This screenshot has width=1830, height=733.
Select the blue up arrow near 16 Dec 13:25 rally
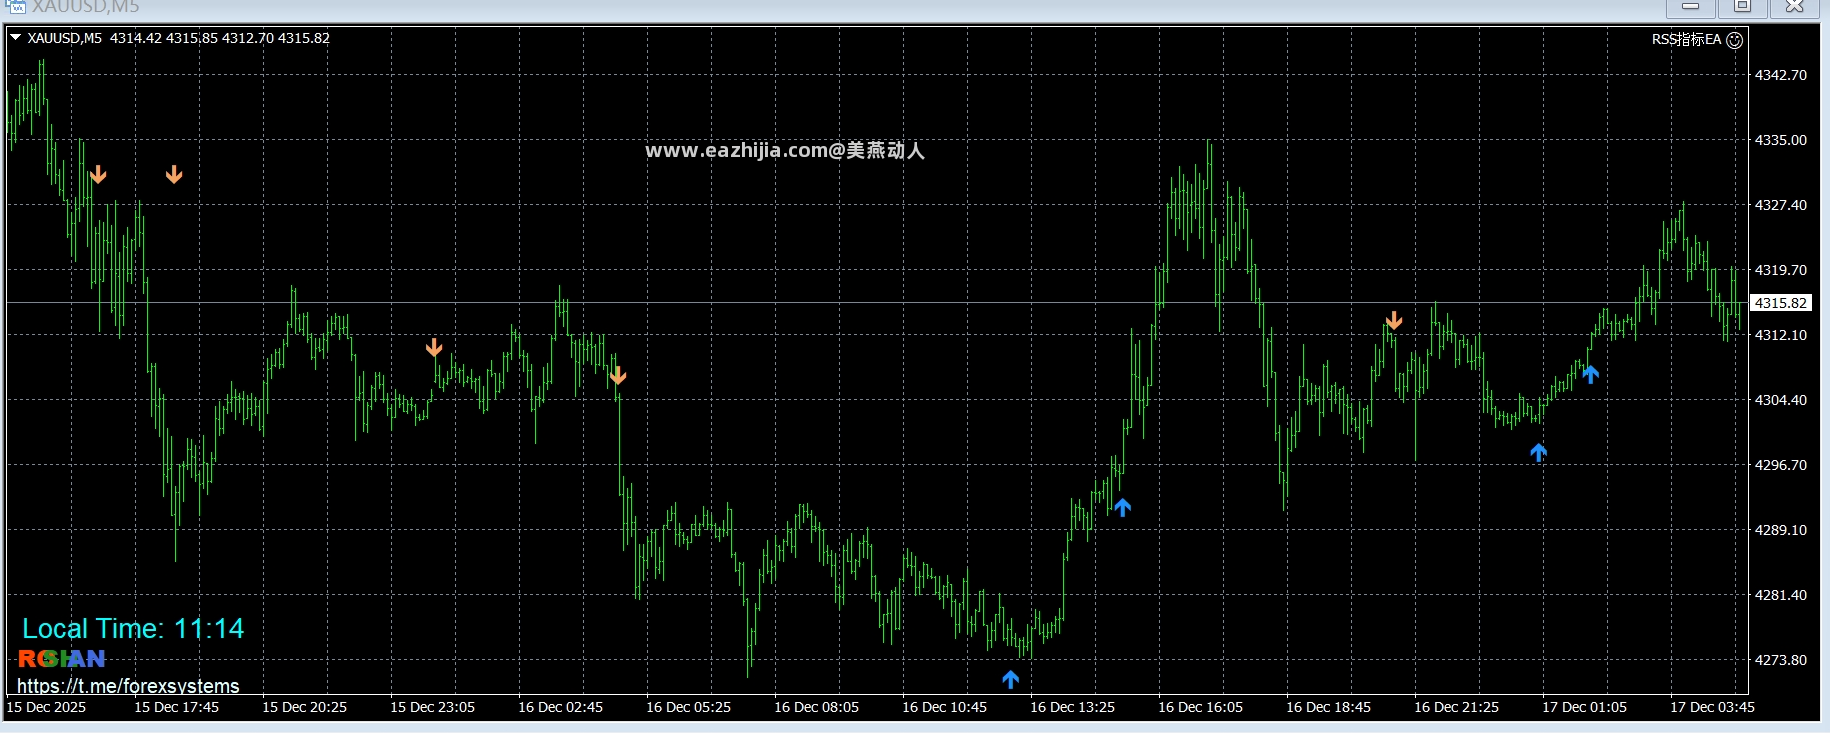pos(1123,507)
